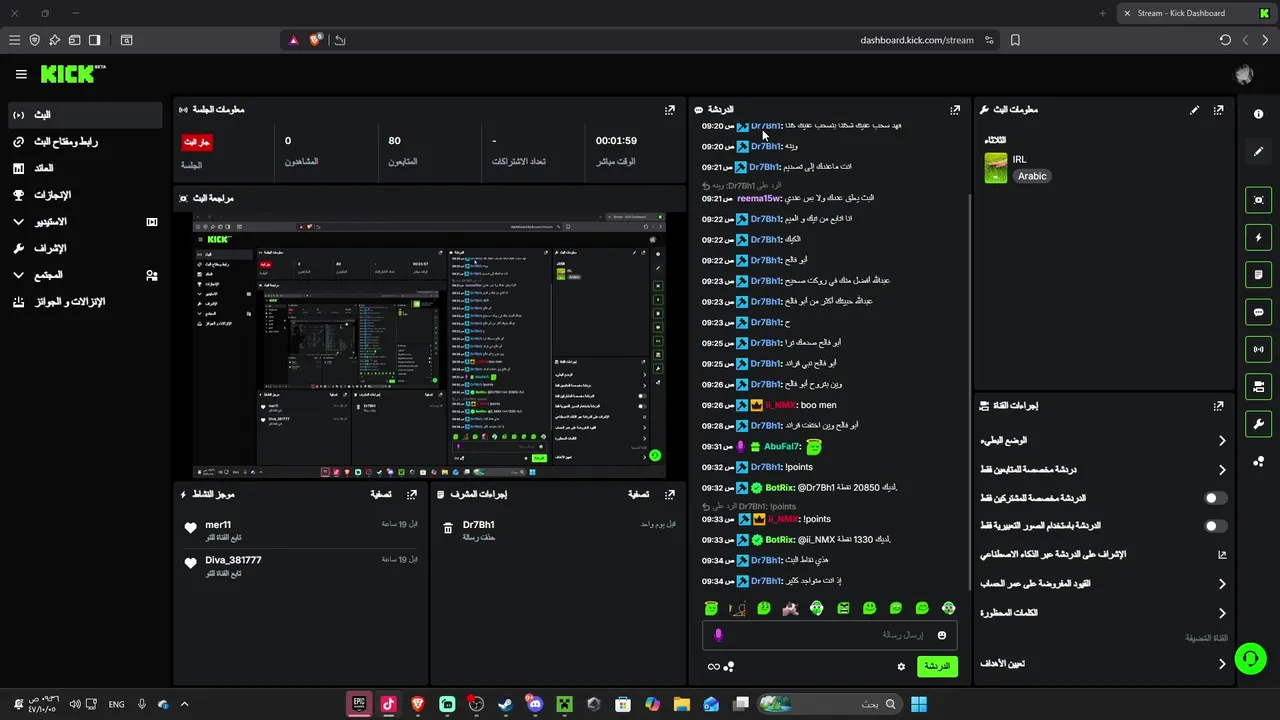Toggle the lightning activity widget in right rail
Image resolution: width=1280 pixels, height=720 pixels.
[1258, 238]
